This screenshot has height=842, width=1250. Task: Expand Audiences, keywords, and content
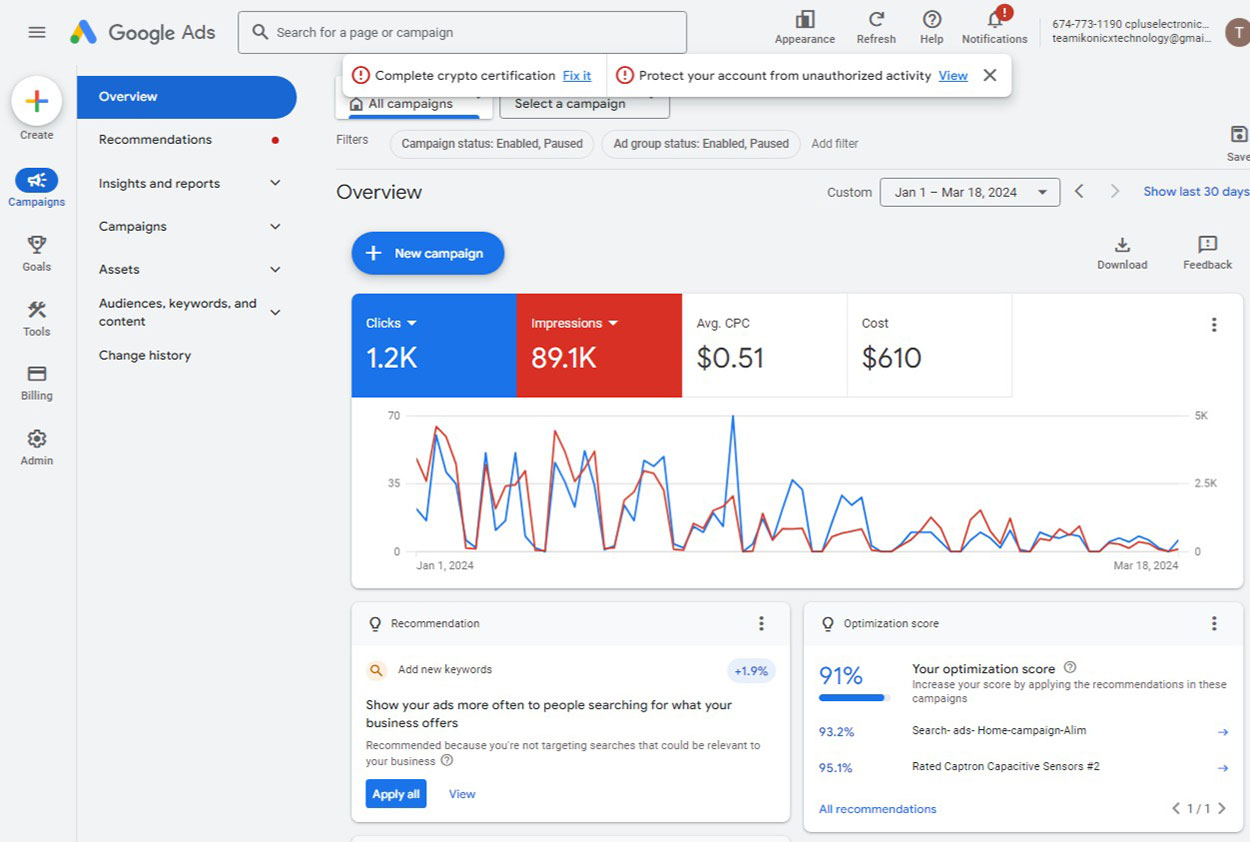[276, 312]
